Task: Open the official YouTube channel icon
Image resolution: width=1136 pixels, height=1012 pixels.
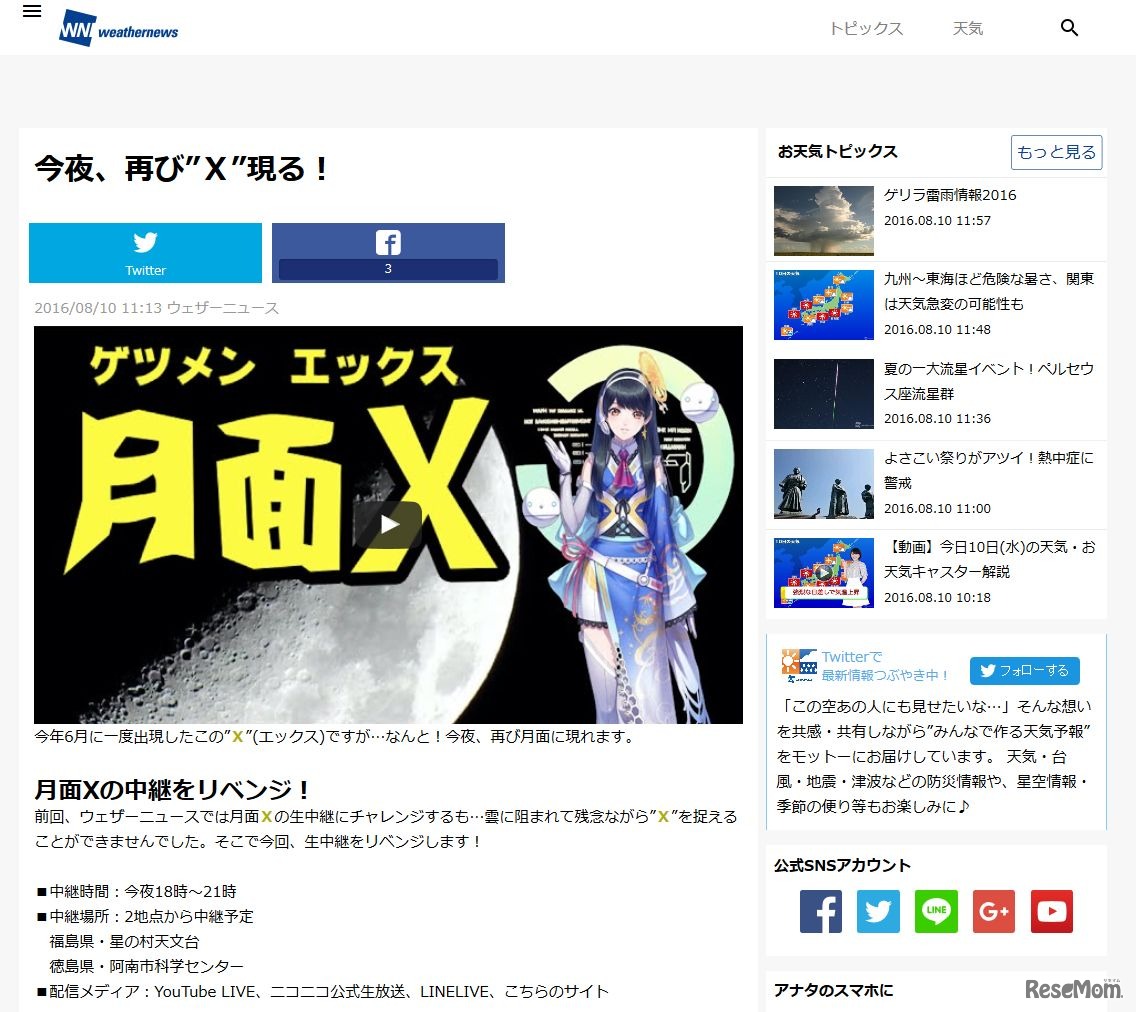Action: (x=1051, y=912)
